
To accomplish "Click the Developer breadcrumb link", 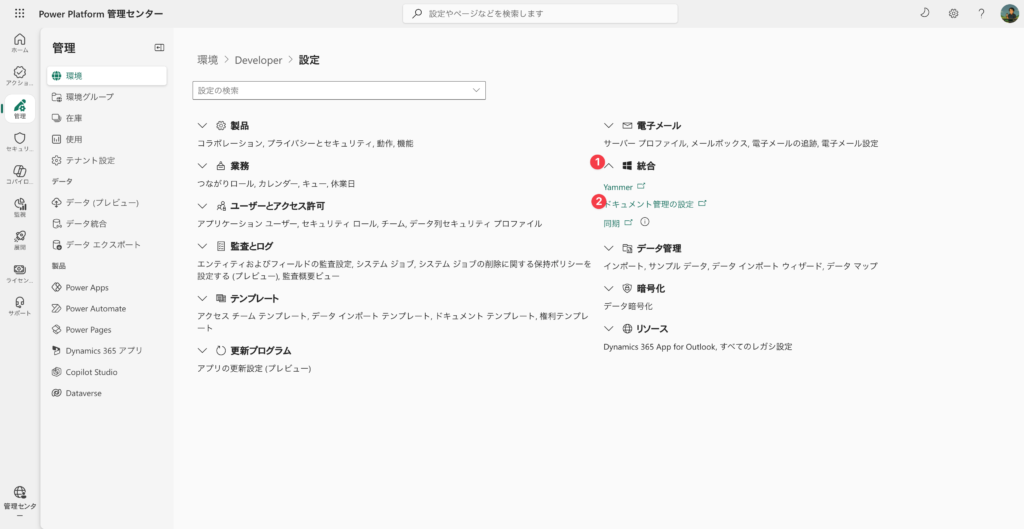I will click(x=258, y=60).
